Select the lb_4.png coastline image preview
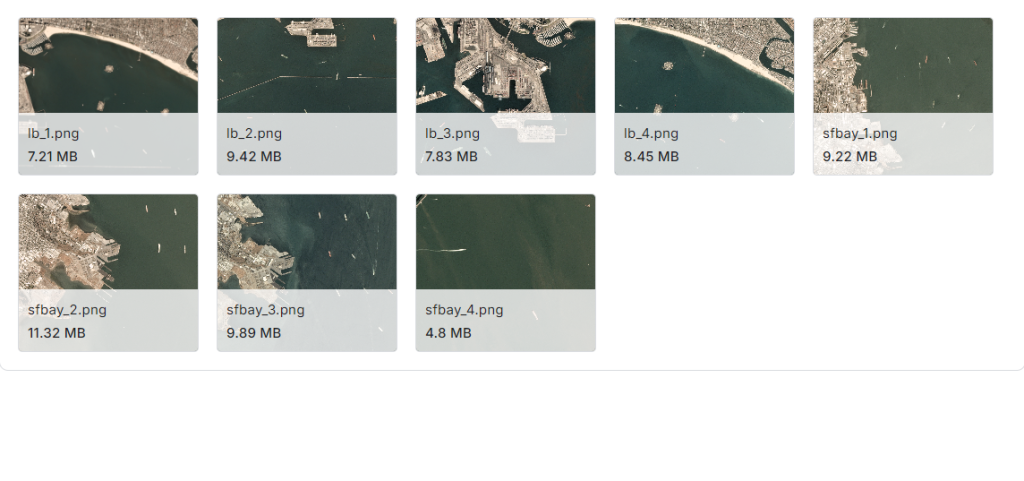This screenshot has width=1024, height=481. 704,65
